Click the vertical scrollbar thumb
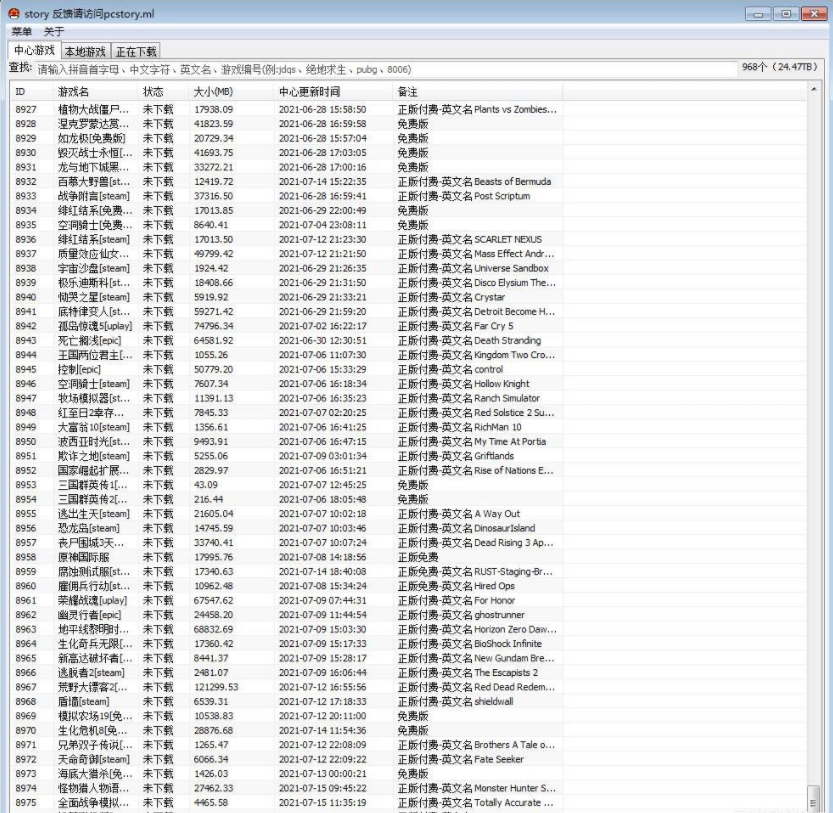The width and height of the screenshot is (833, 813). point(814,797)
